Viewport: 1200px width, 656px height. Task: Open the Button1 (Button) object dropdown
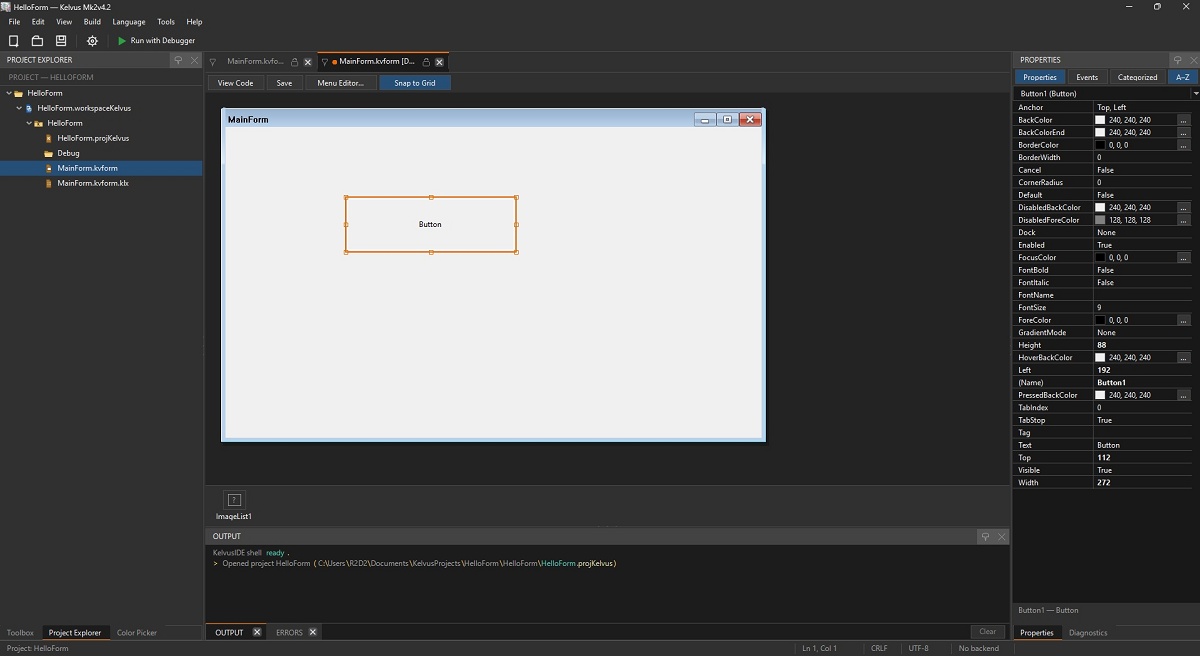[x=1196, y=93]
